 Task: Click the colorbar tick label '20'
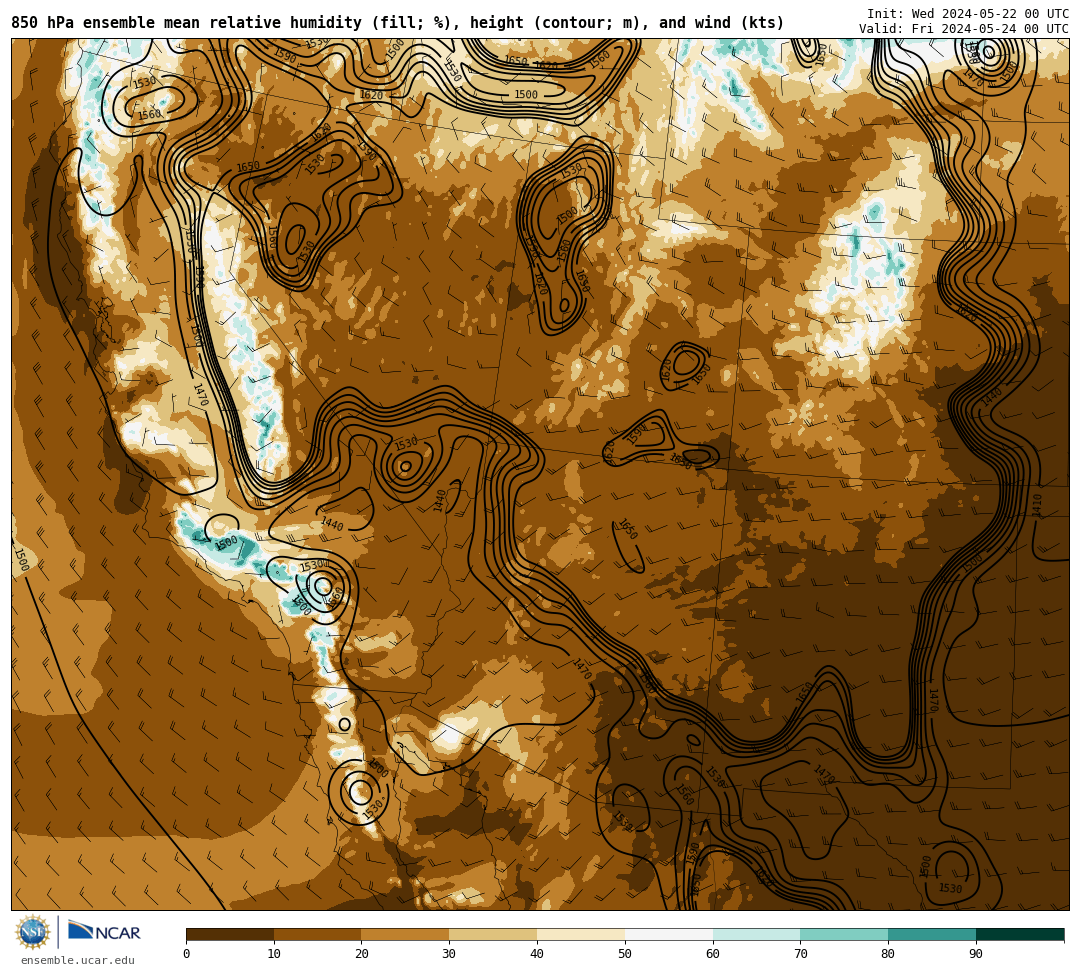(x=362, y=954)
